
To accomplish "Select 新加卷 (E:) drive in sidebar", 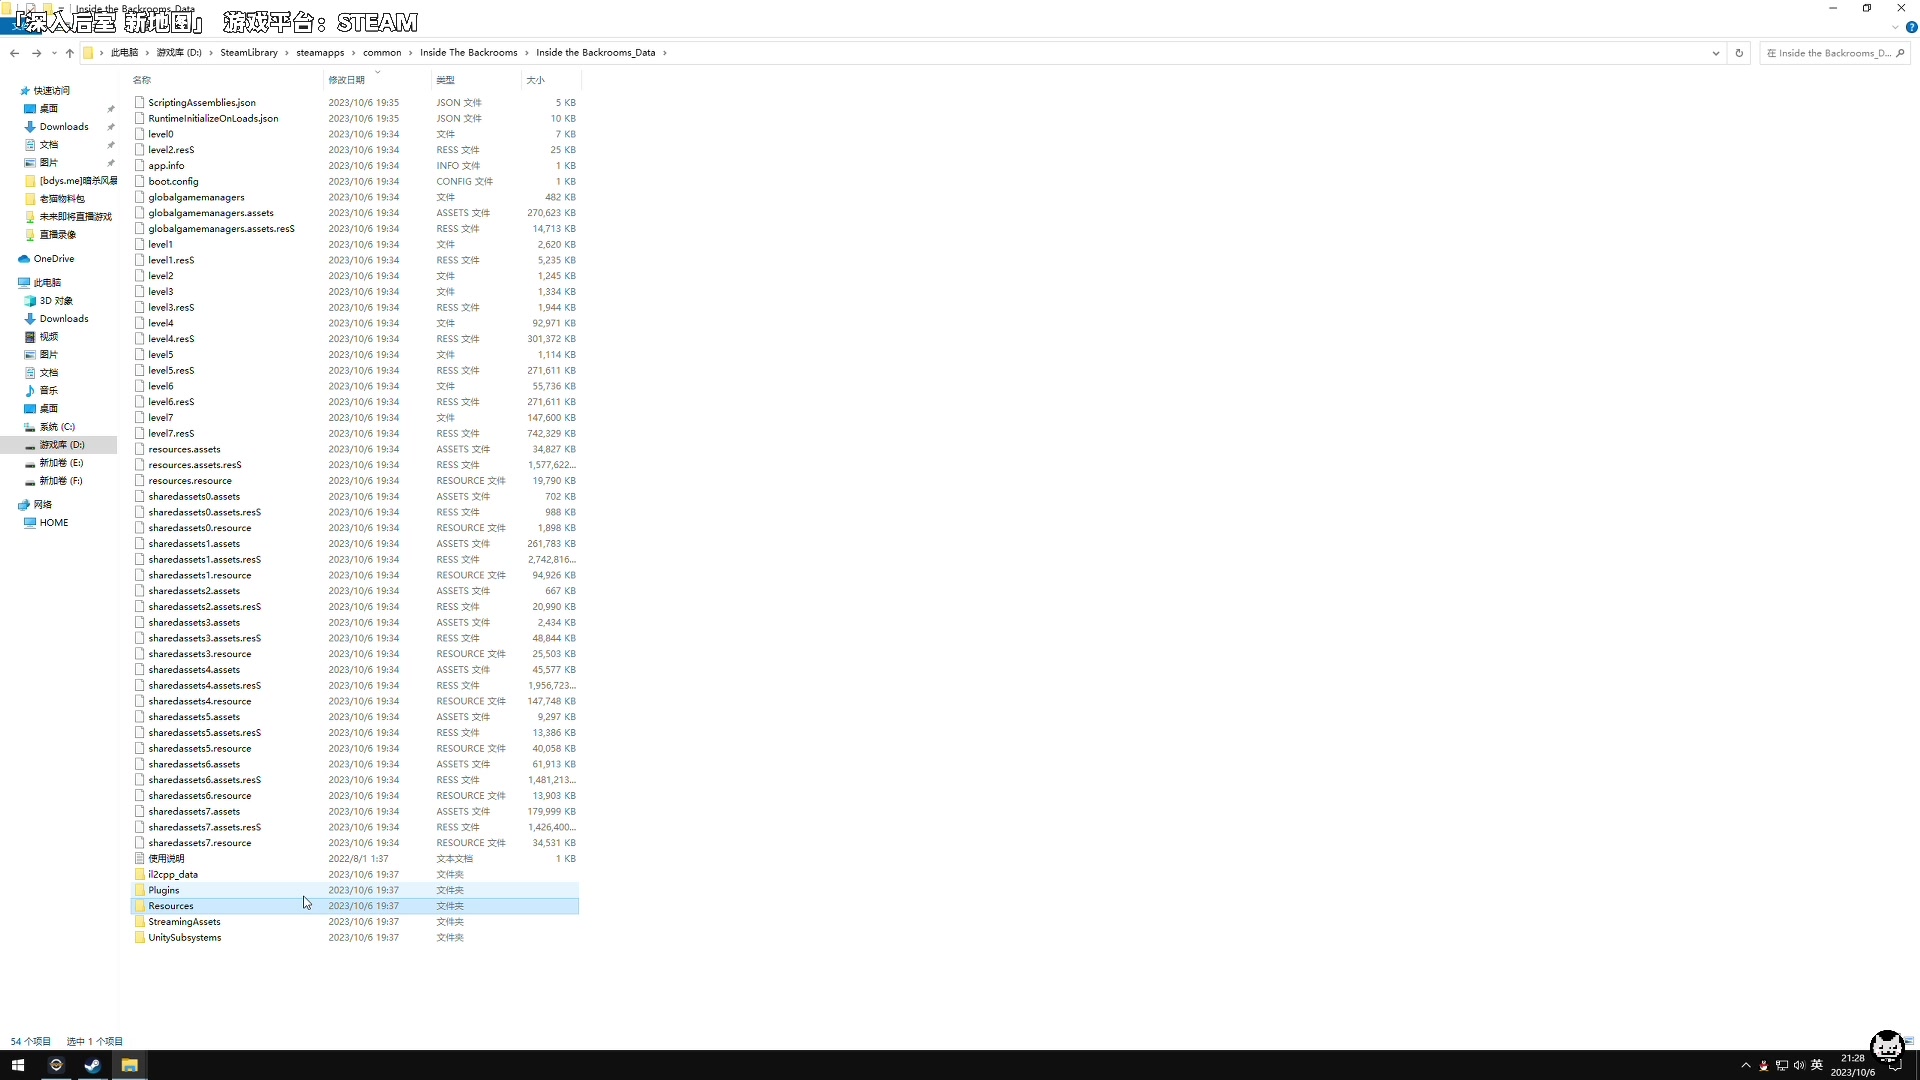I will tap(61, 463).
